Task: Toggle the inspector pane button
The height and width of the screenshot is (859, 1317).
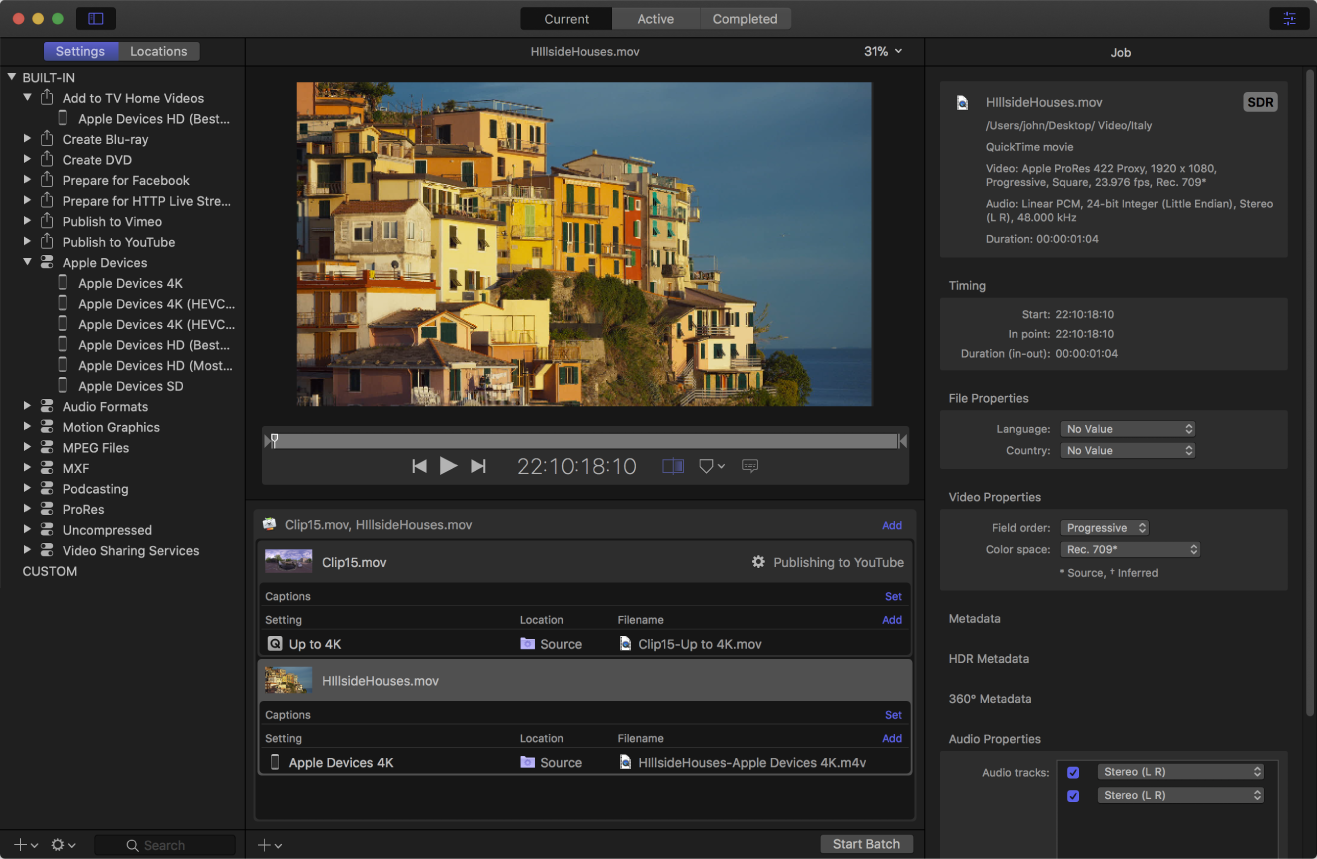Action: pyautogui.click(x=1289, y=19)
